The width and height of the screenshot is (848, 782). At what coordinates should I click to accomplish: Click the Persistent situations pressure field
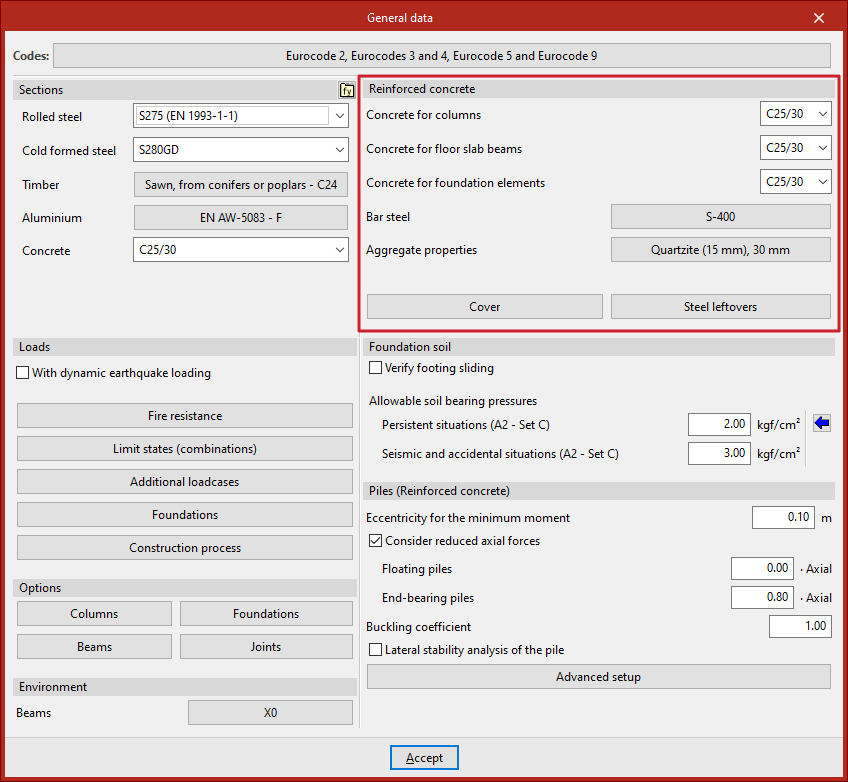pyautogui.click(x=719, y=424)
